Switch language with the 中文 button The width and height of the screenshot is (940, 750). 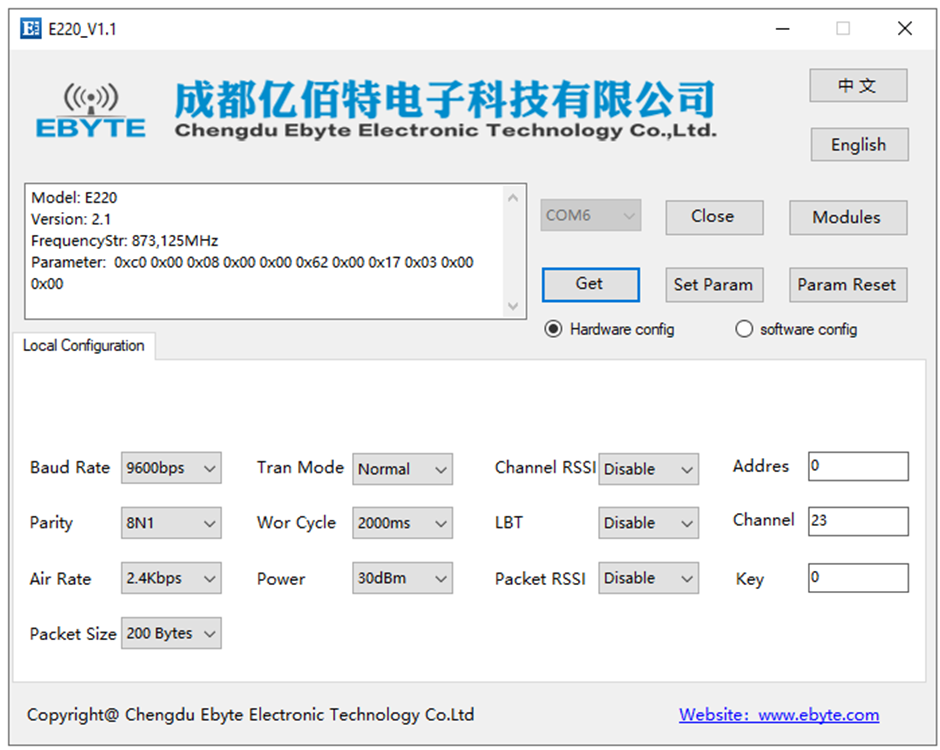coord(858,86)
